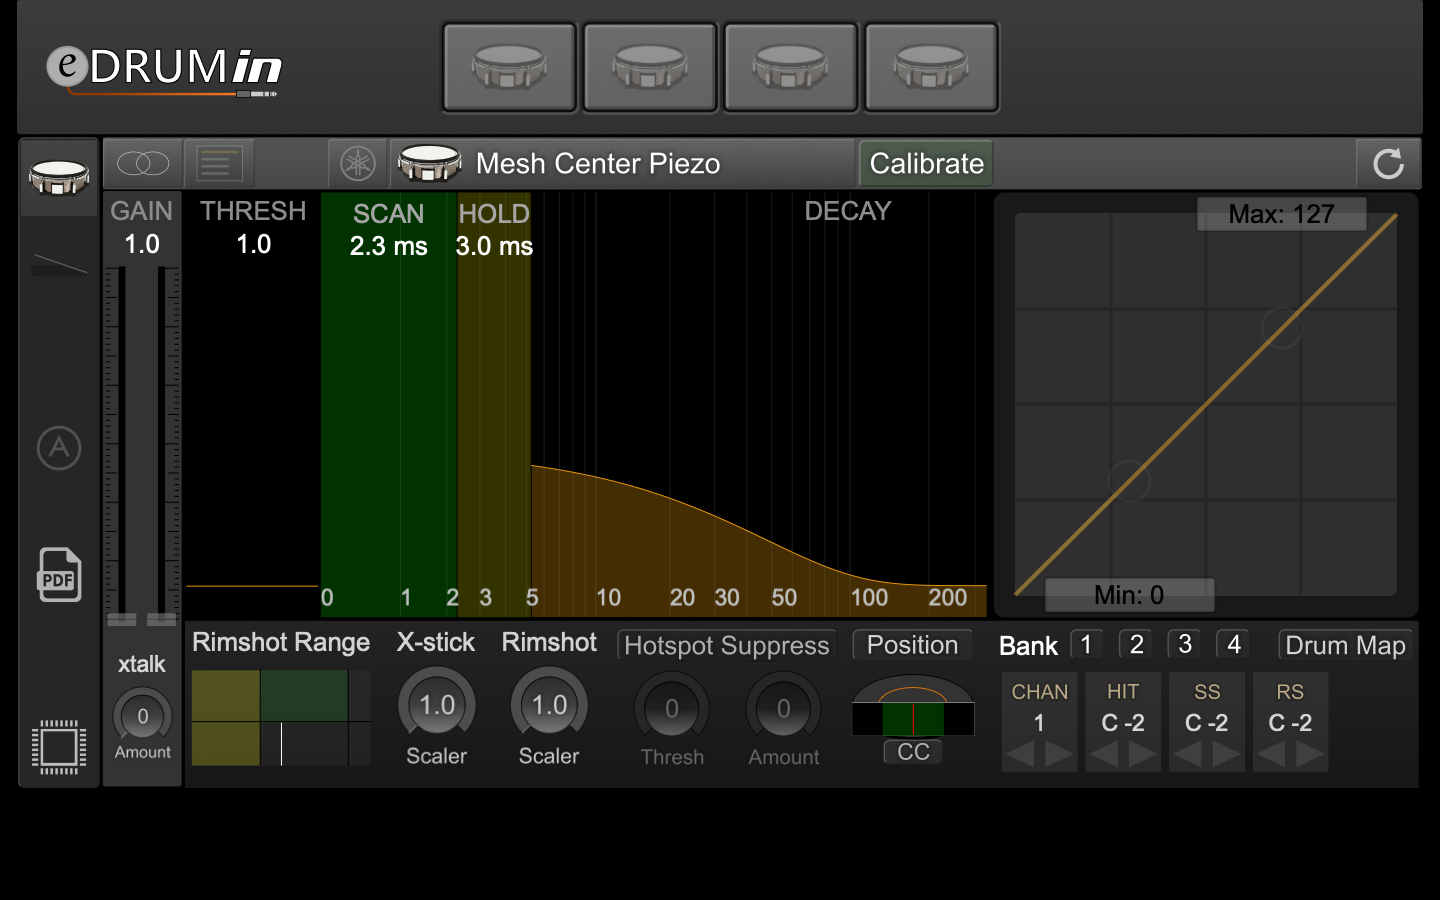Open the chip firmware icon
The height and width of the screenshot is (900, 1440).
tap(59, 747)
